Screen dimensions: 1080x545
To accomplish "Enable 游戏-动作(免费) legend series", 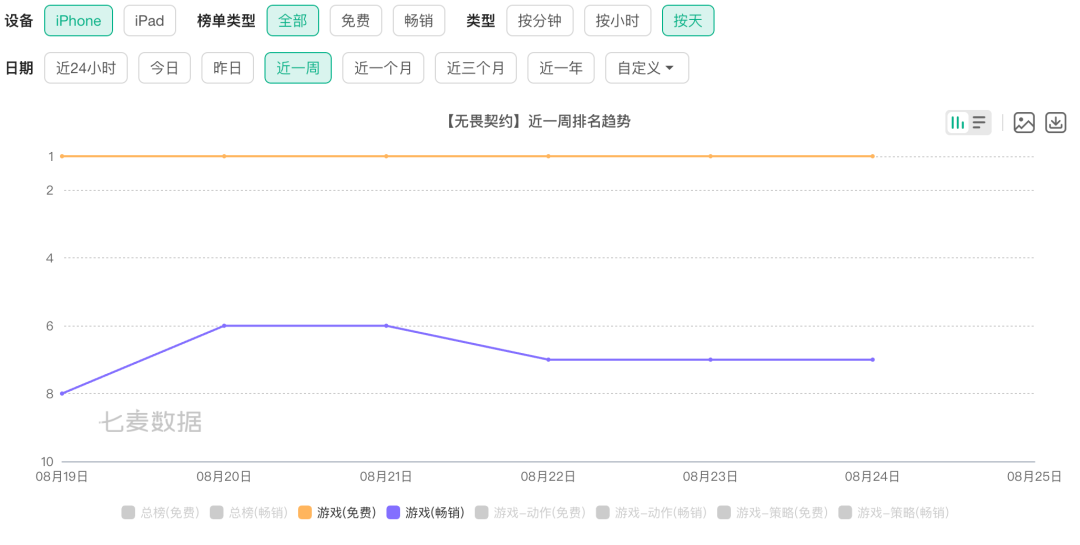I will click(x=530, y=513).
